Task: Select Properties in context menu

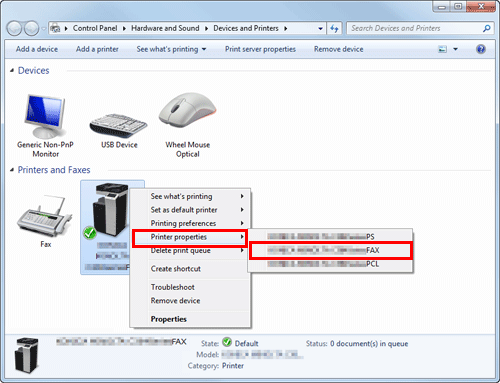Action: pyautogui.click(x=190, y=319)
